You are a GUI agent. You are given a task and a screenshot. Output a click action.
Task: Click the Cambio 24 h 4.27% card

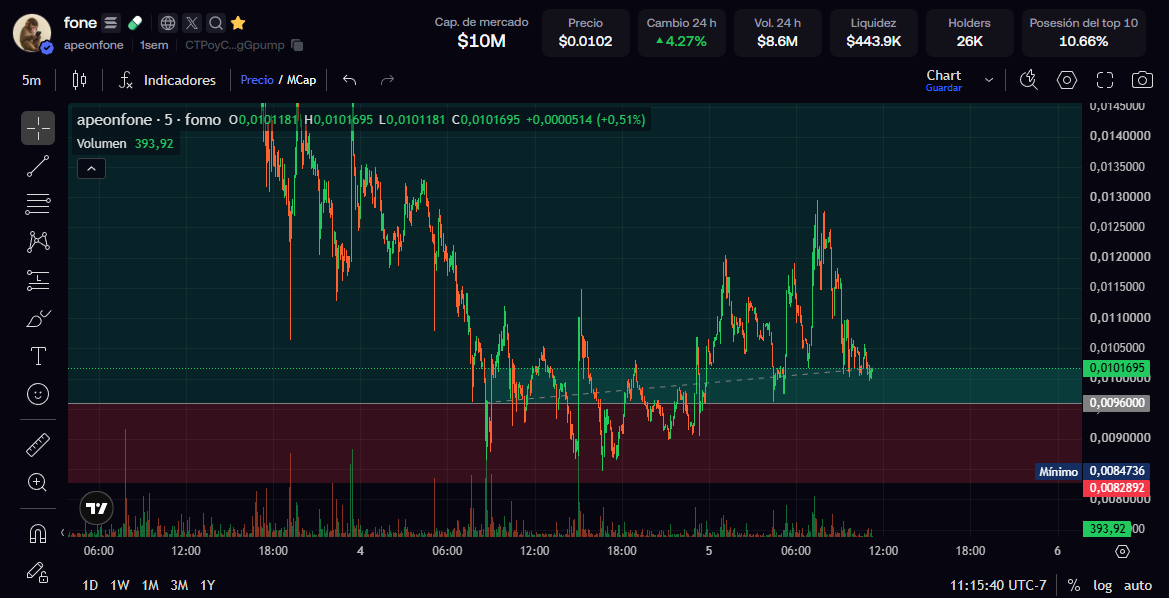point(681,33)
